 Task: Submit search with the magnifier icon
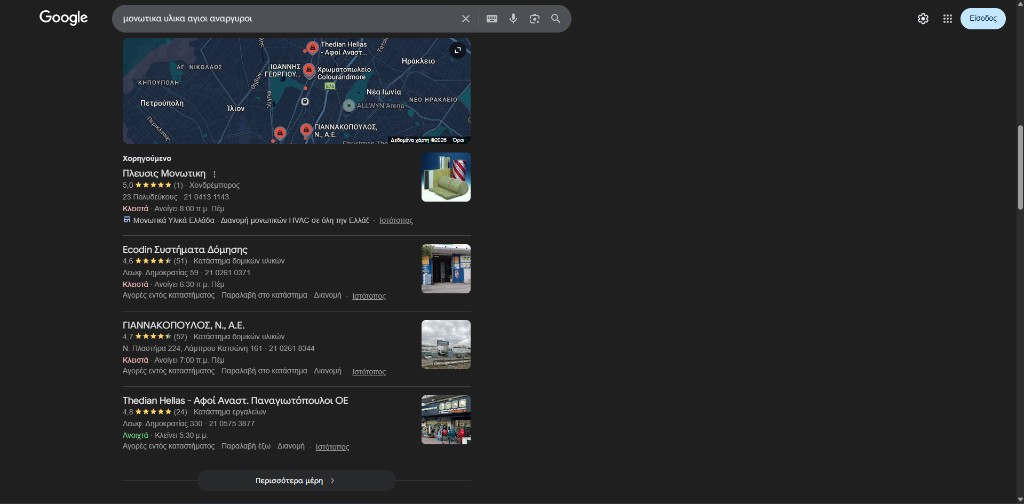[556, 19]
